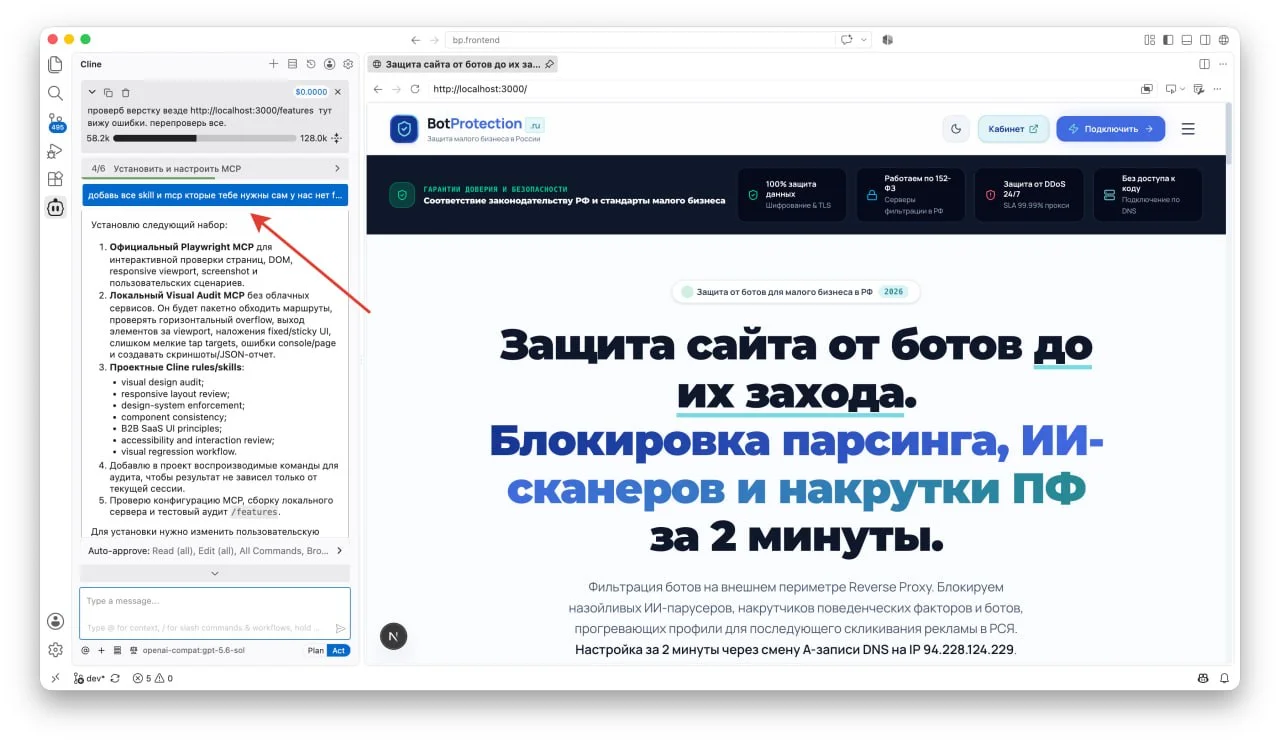Go back using title bar arrow
The width and height of the screenshot is (1280, 743).
(x=416, y=40)
